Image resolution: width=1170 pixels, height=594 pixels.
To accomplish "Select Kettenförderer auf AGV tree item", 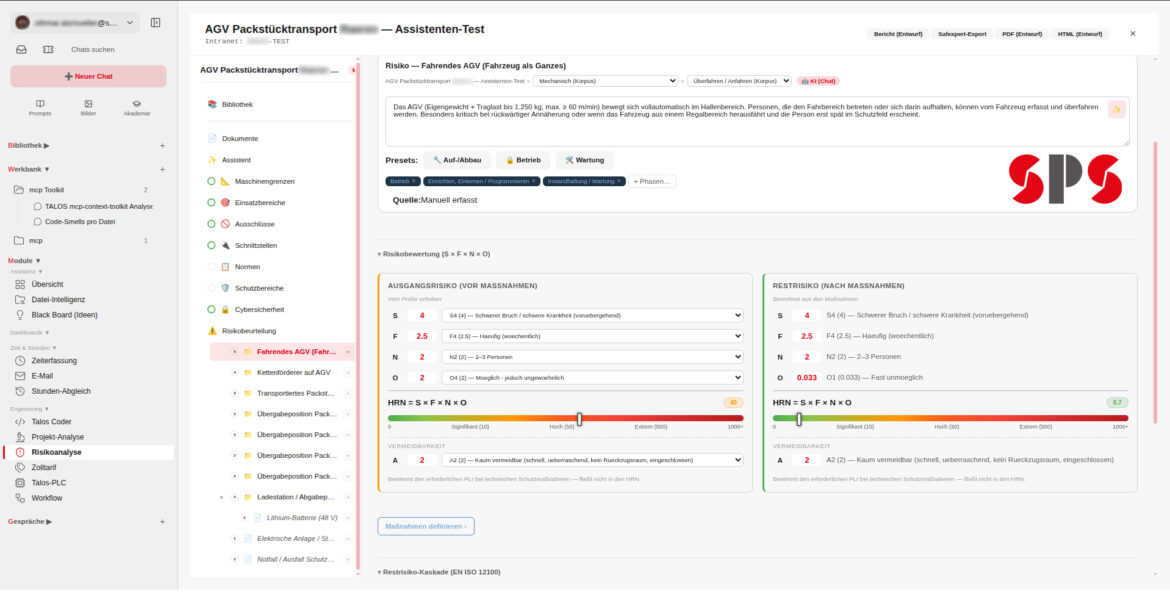I will click(292, 372).
